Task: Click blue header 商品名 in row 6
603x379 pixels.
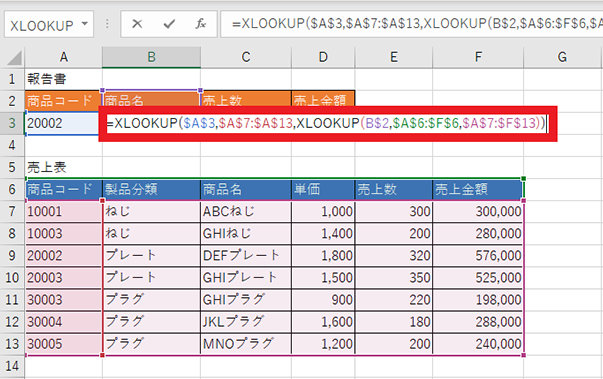Action: point(246,190)
